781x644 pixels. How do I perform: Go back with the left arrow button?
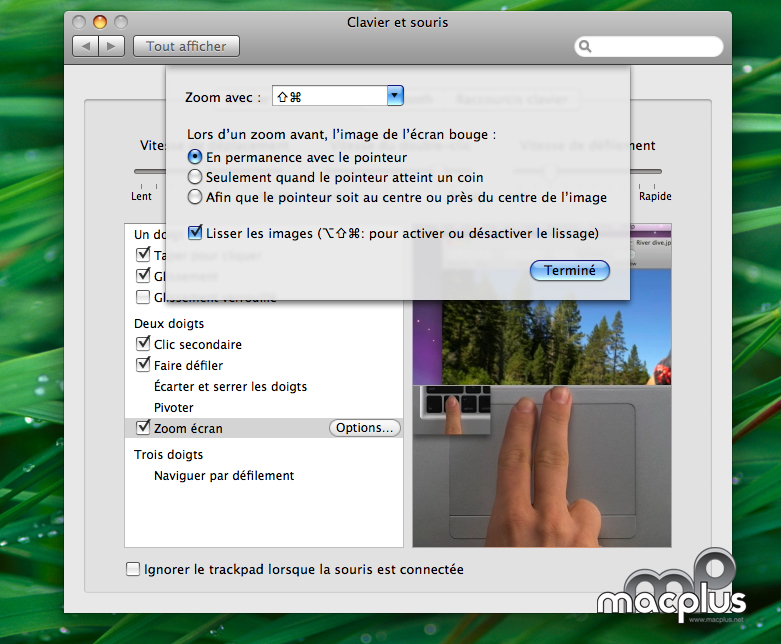click(x=86, y=47)
